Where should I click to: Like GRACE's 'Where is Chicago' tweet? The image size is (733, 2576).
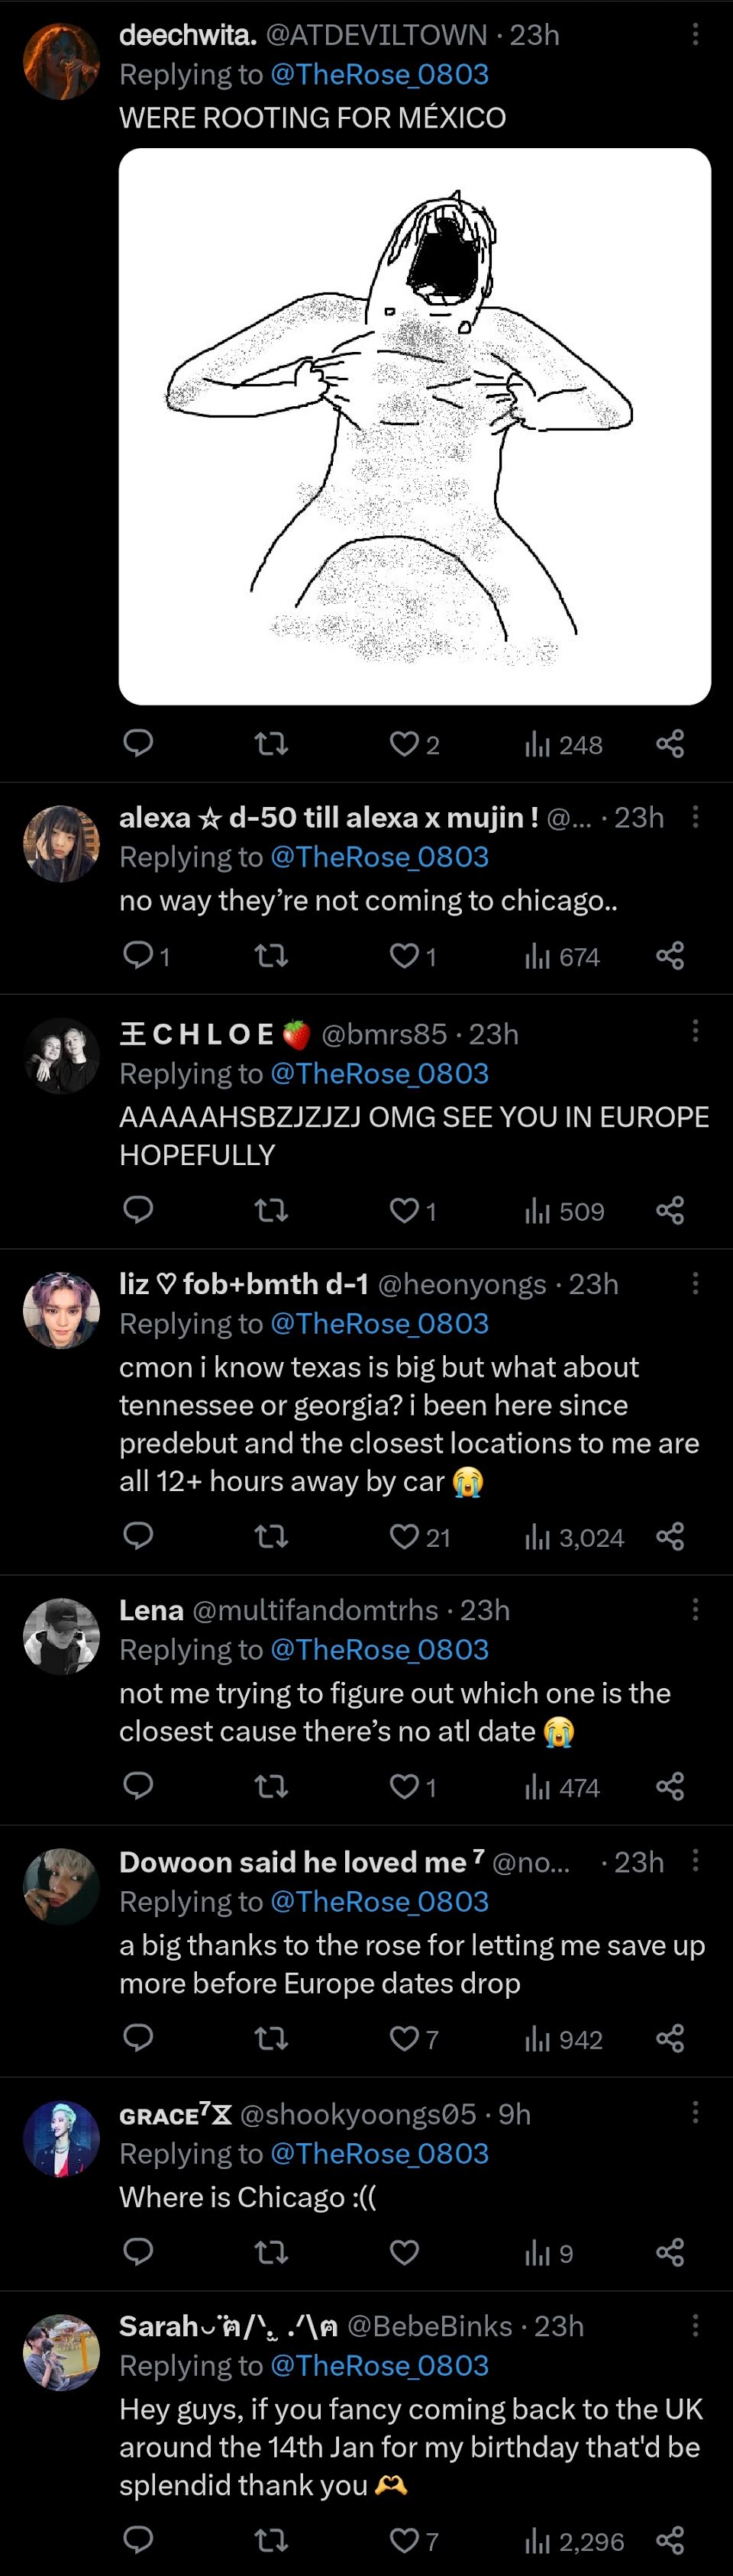(404, 2252)
